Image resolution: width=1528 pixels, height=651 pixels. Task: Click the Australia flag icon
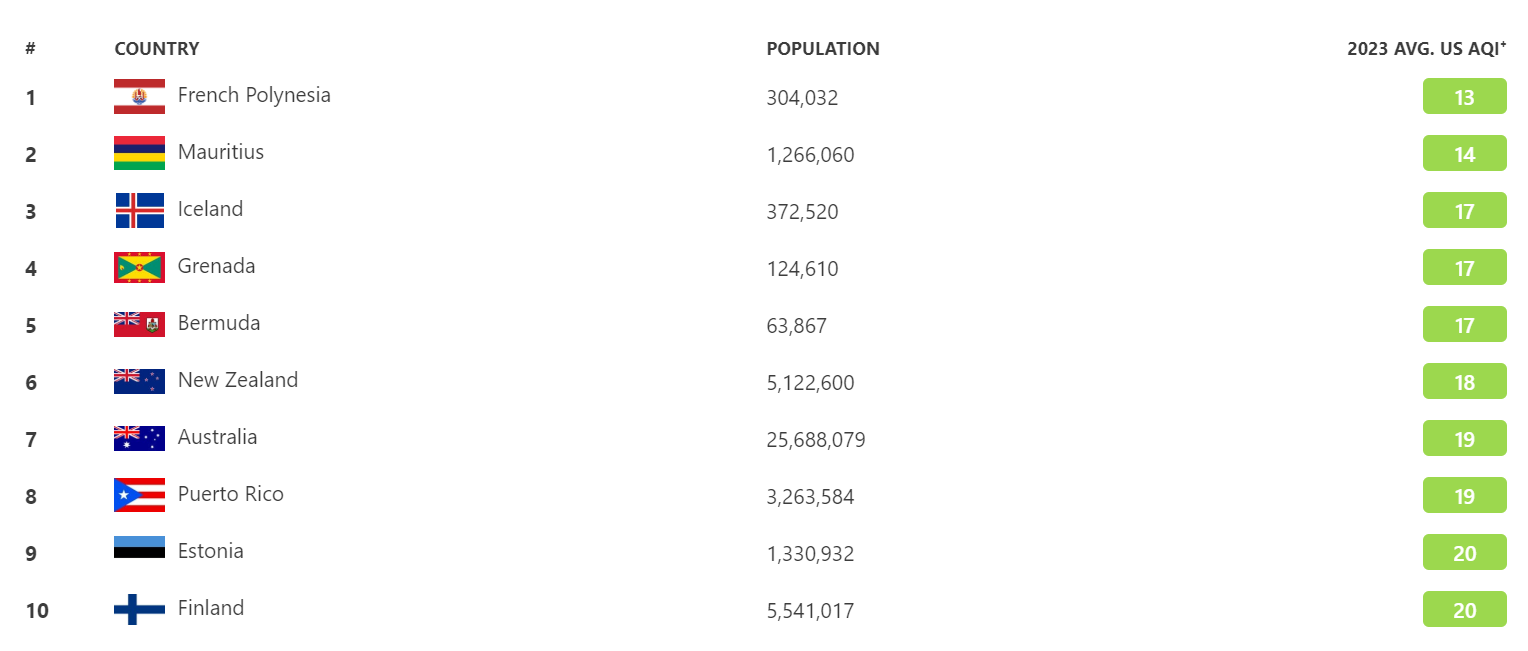click(139, 438)
